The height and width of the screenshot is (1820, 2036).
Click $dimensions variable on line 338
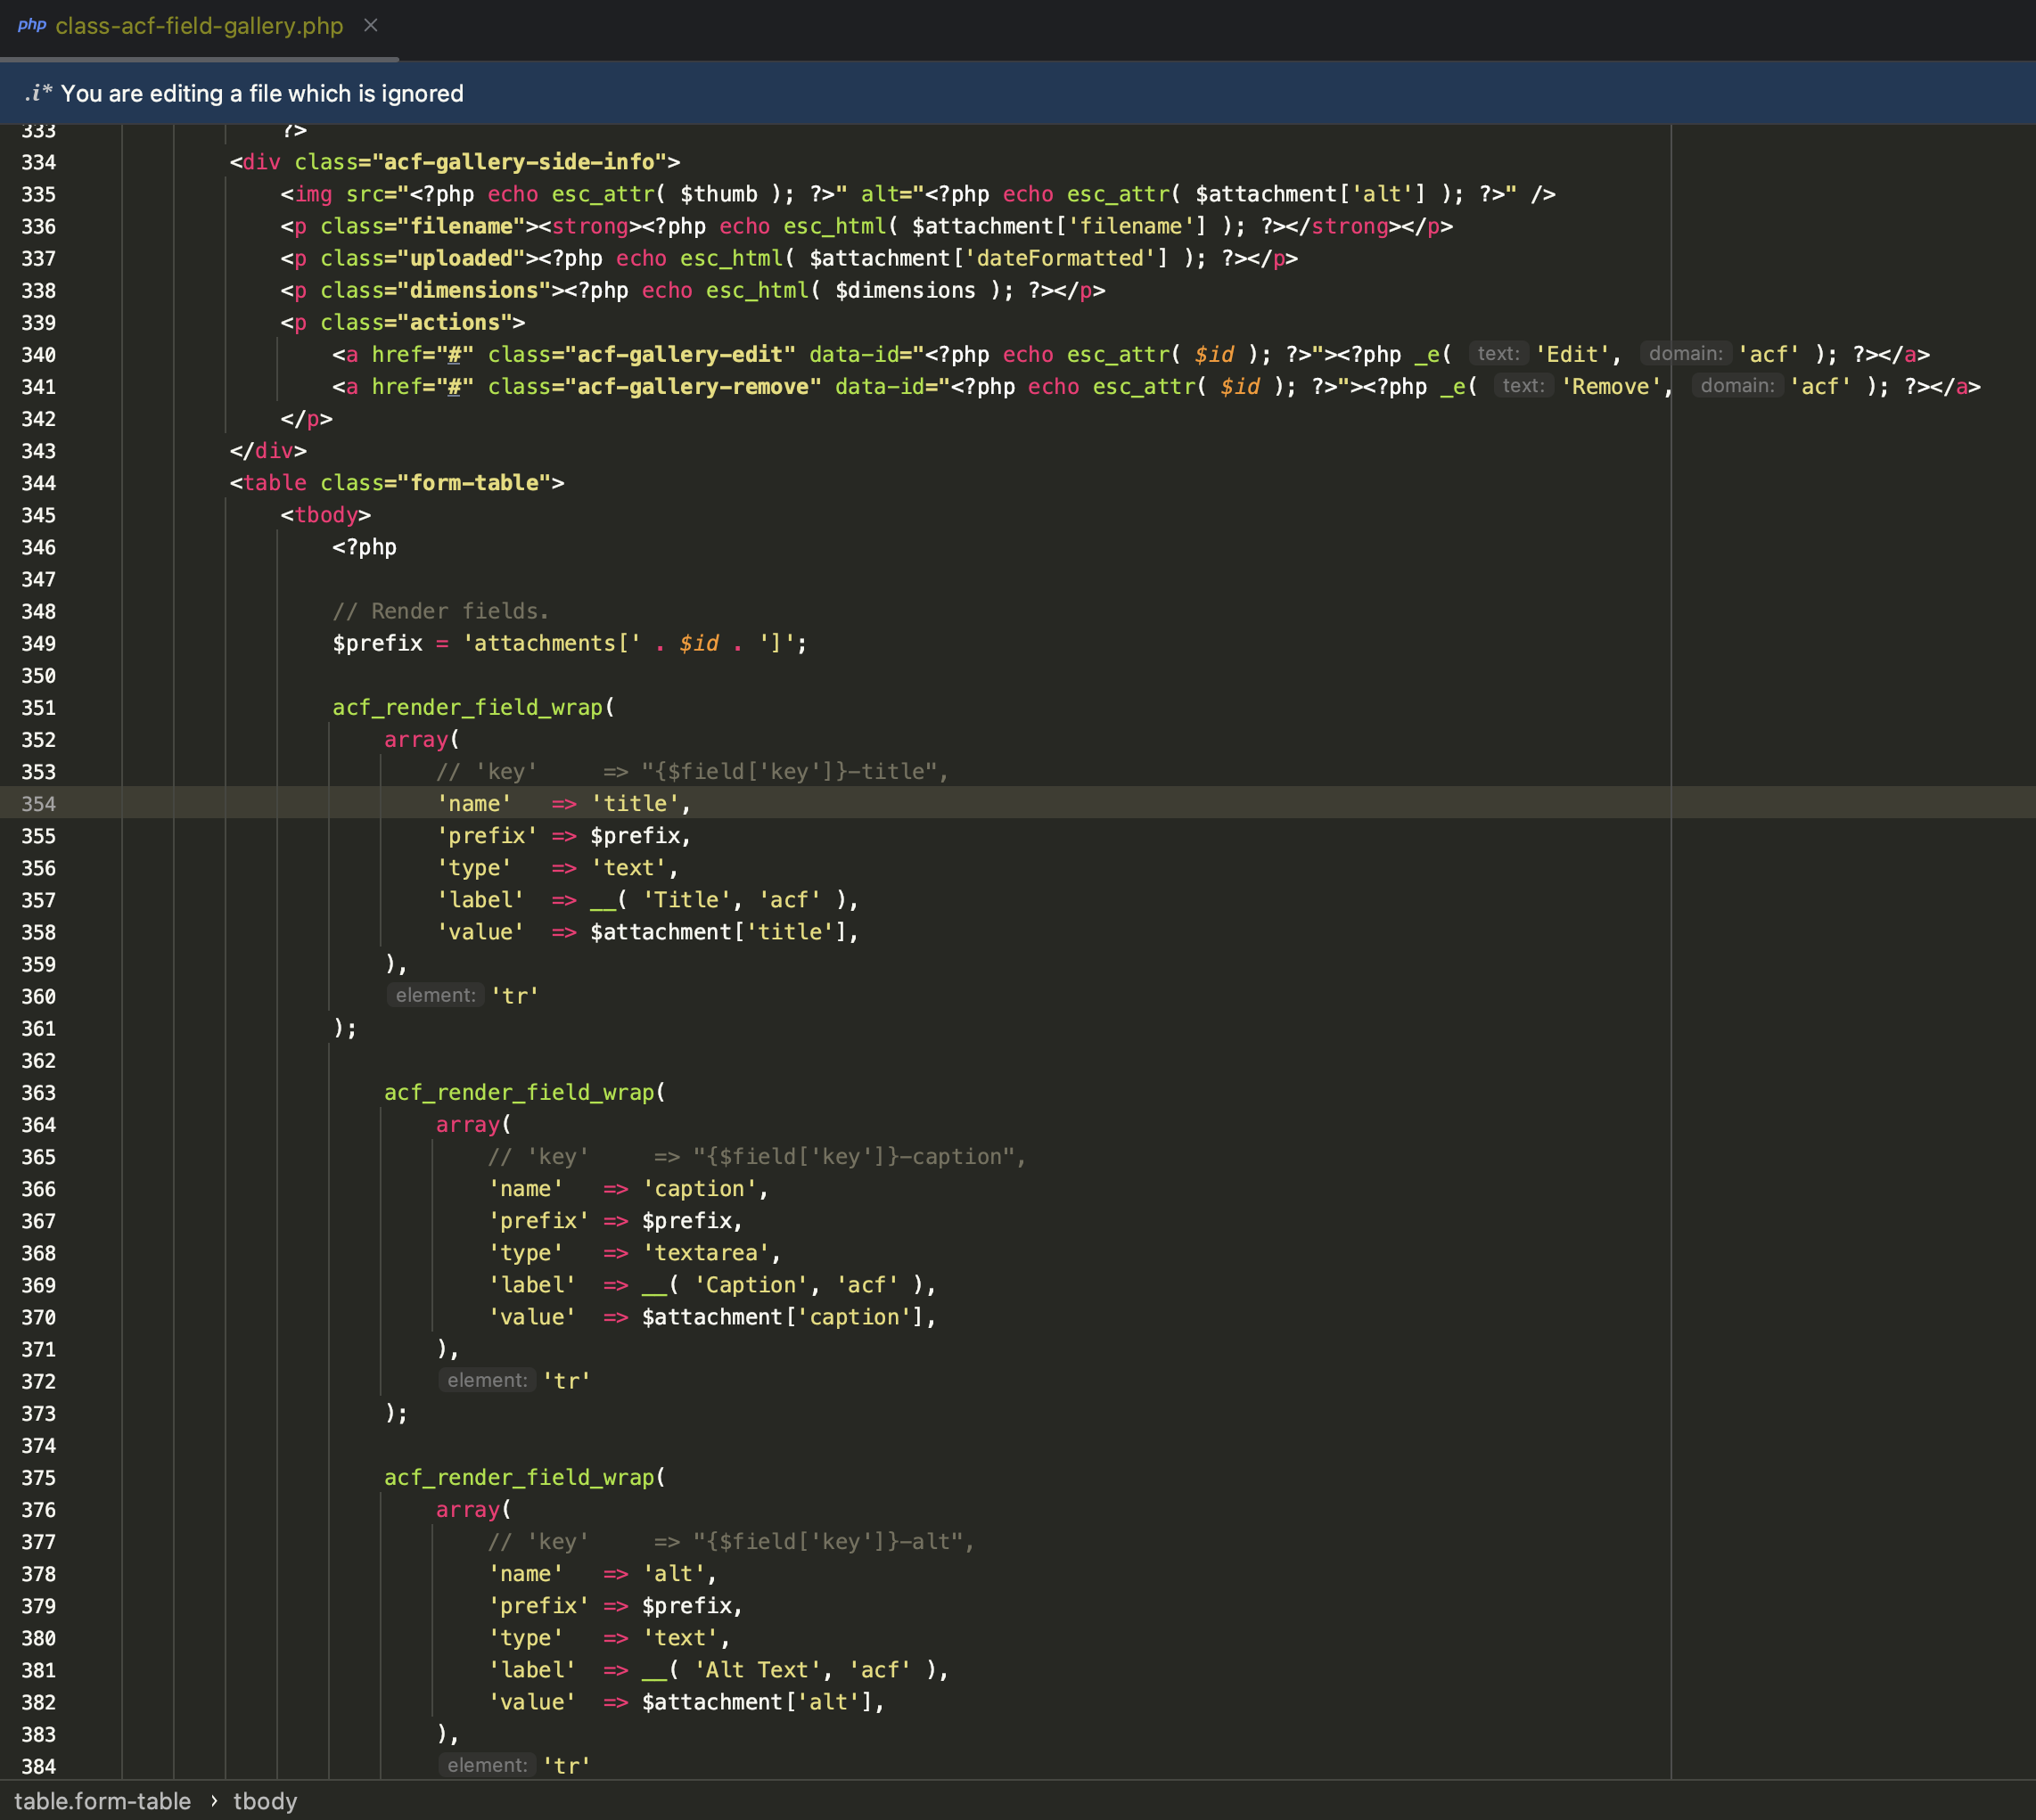coord(906,290)
